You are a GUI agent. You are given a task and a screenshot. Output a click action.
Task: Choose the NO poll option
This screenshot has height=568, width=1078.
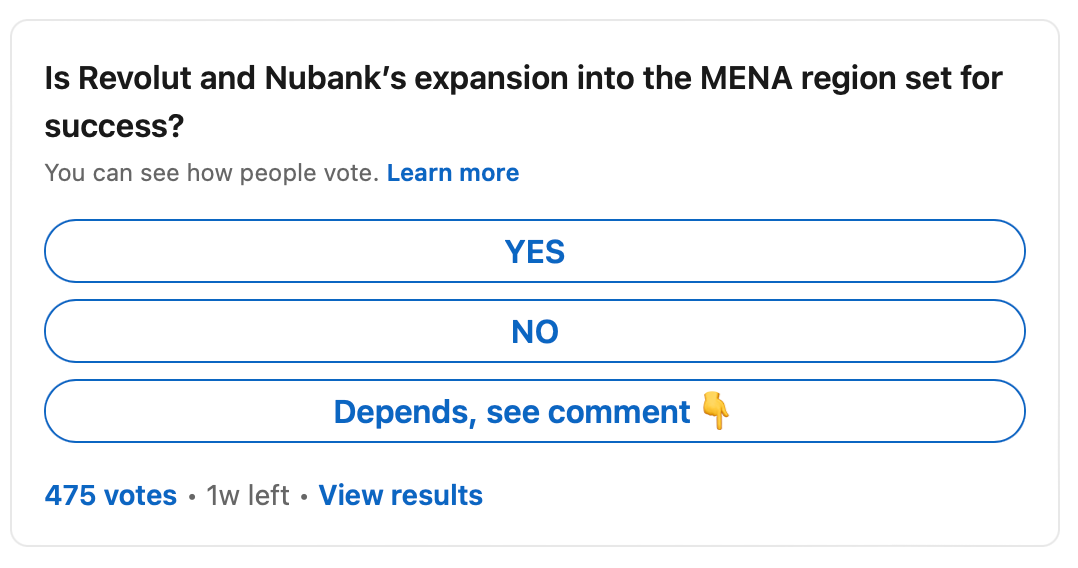point(535,331)
